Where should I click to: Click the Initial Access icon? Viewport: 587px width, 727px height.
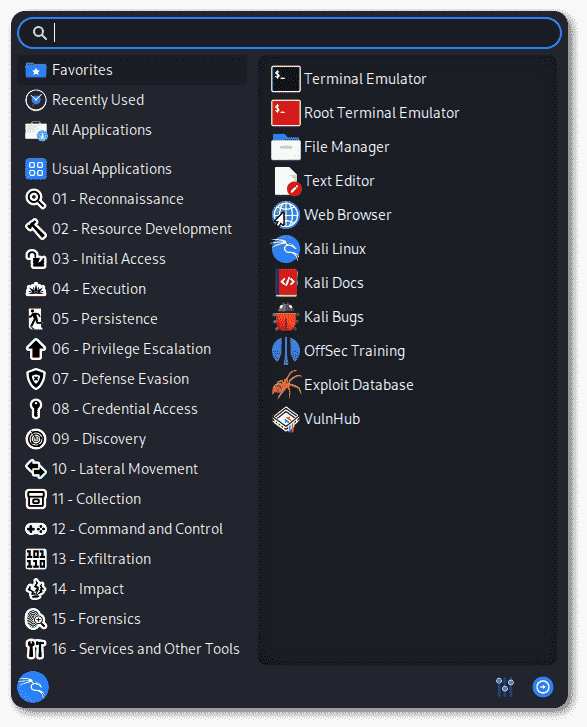36,259
